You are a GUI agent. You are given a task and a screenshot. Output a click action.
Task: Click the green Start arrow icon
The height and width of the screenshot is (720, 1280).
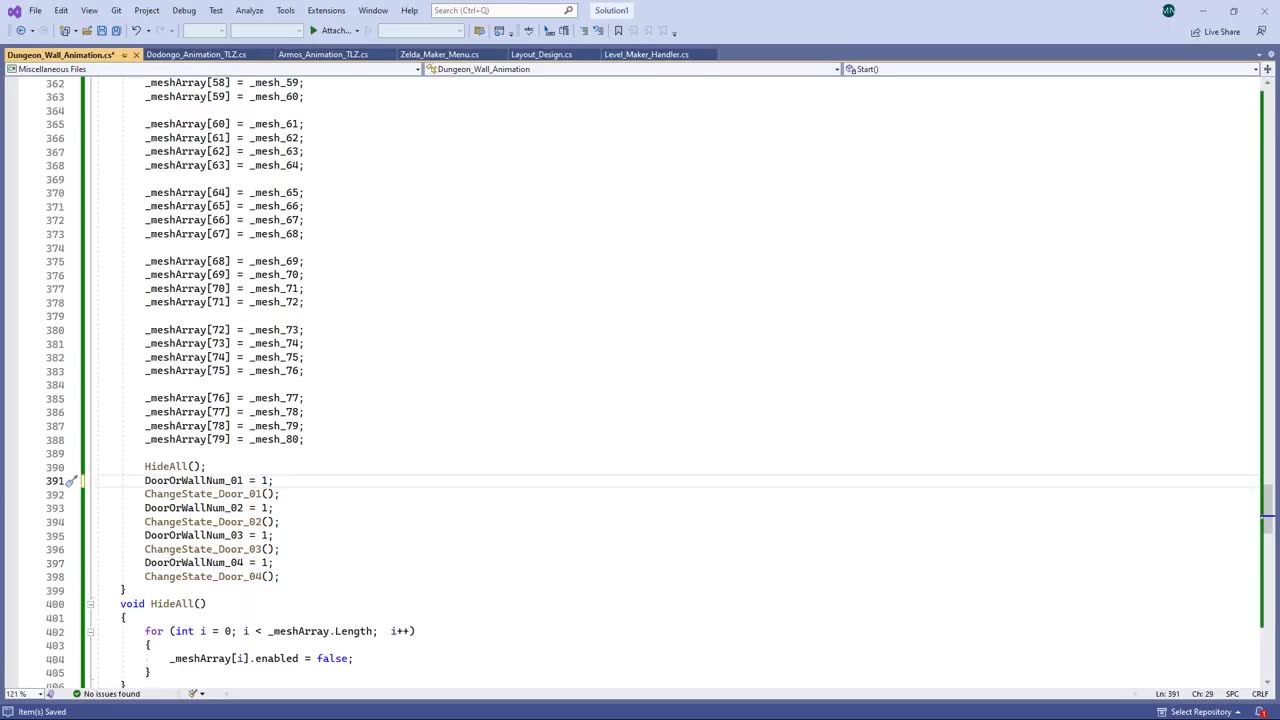tap(313, 31)
